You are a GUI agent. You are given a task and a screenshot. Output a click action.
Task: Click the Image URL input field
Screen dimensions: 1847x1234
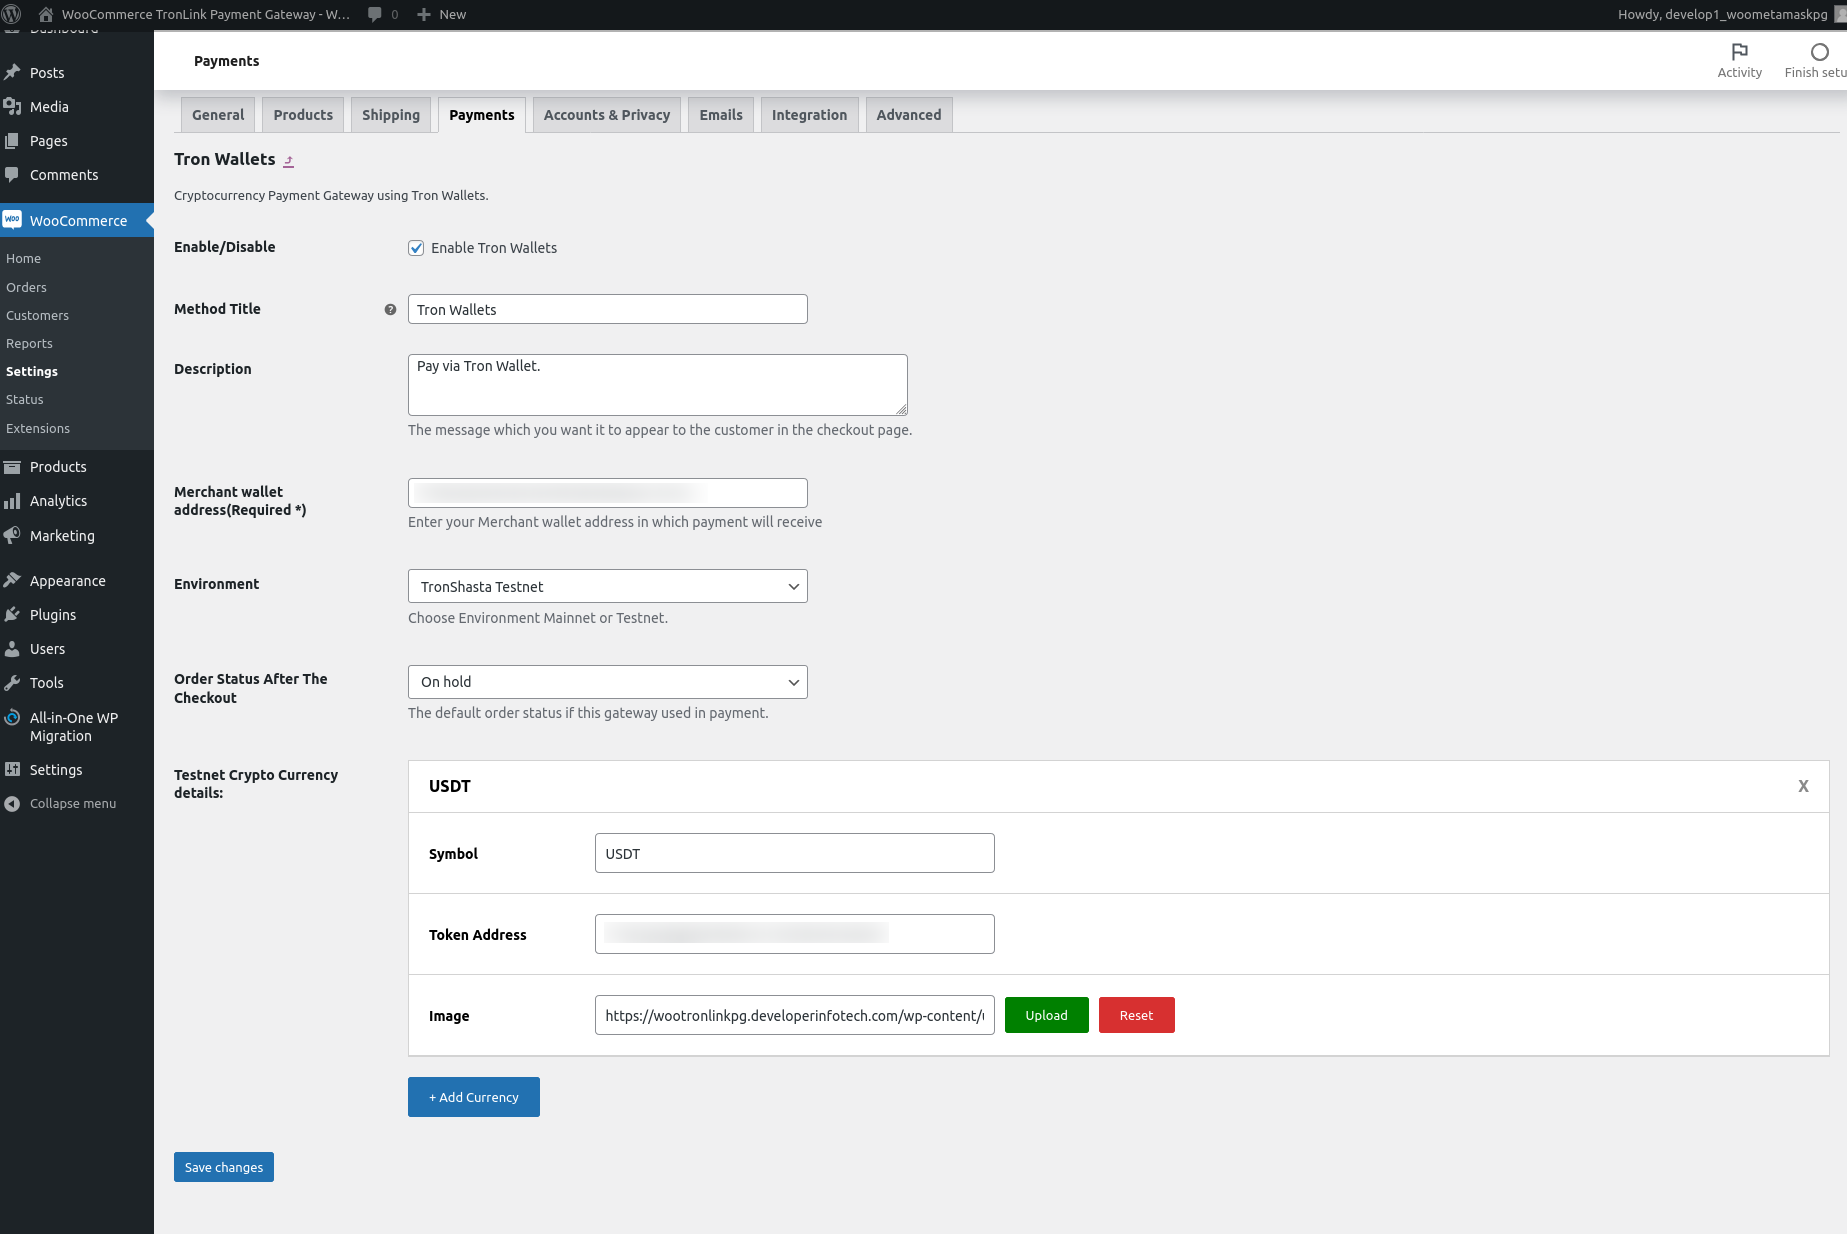(x=795, y=1015)
